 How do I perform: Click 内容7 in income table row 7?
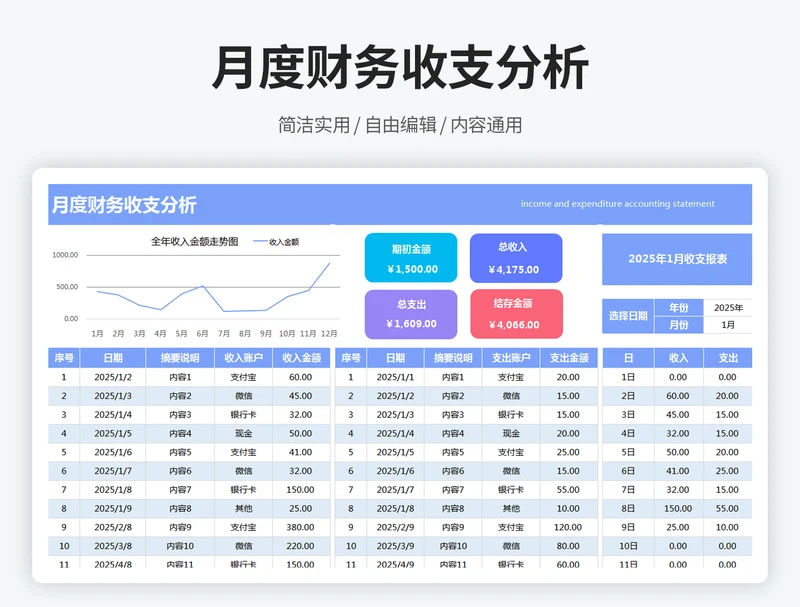click(x=180, y=490)
